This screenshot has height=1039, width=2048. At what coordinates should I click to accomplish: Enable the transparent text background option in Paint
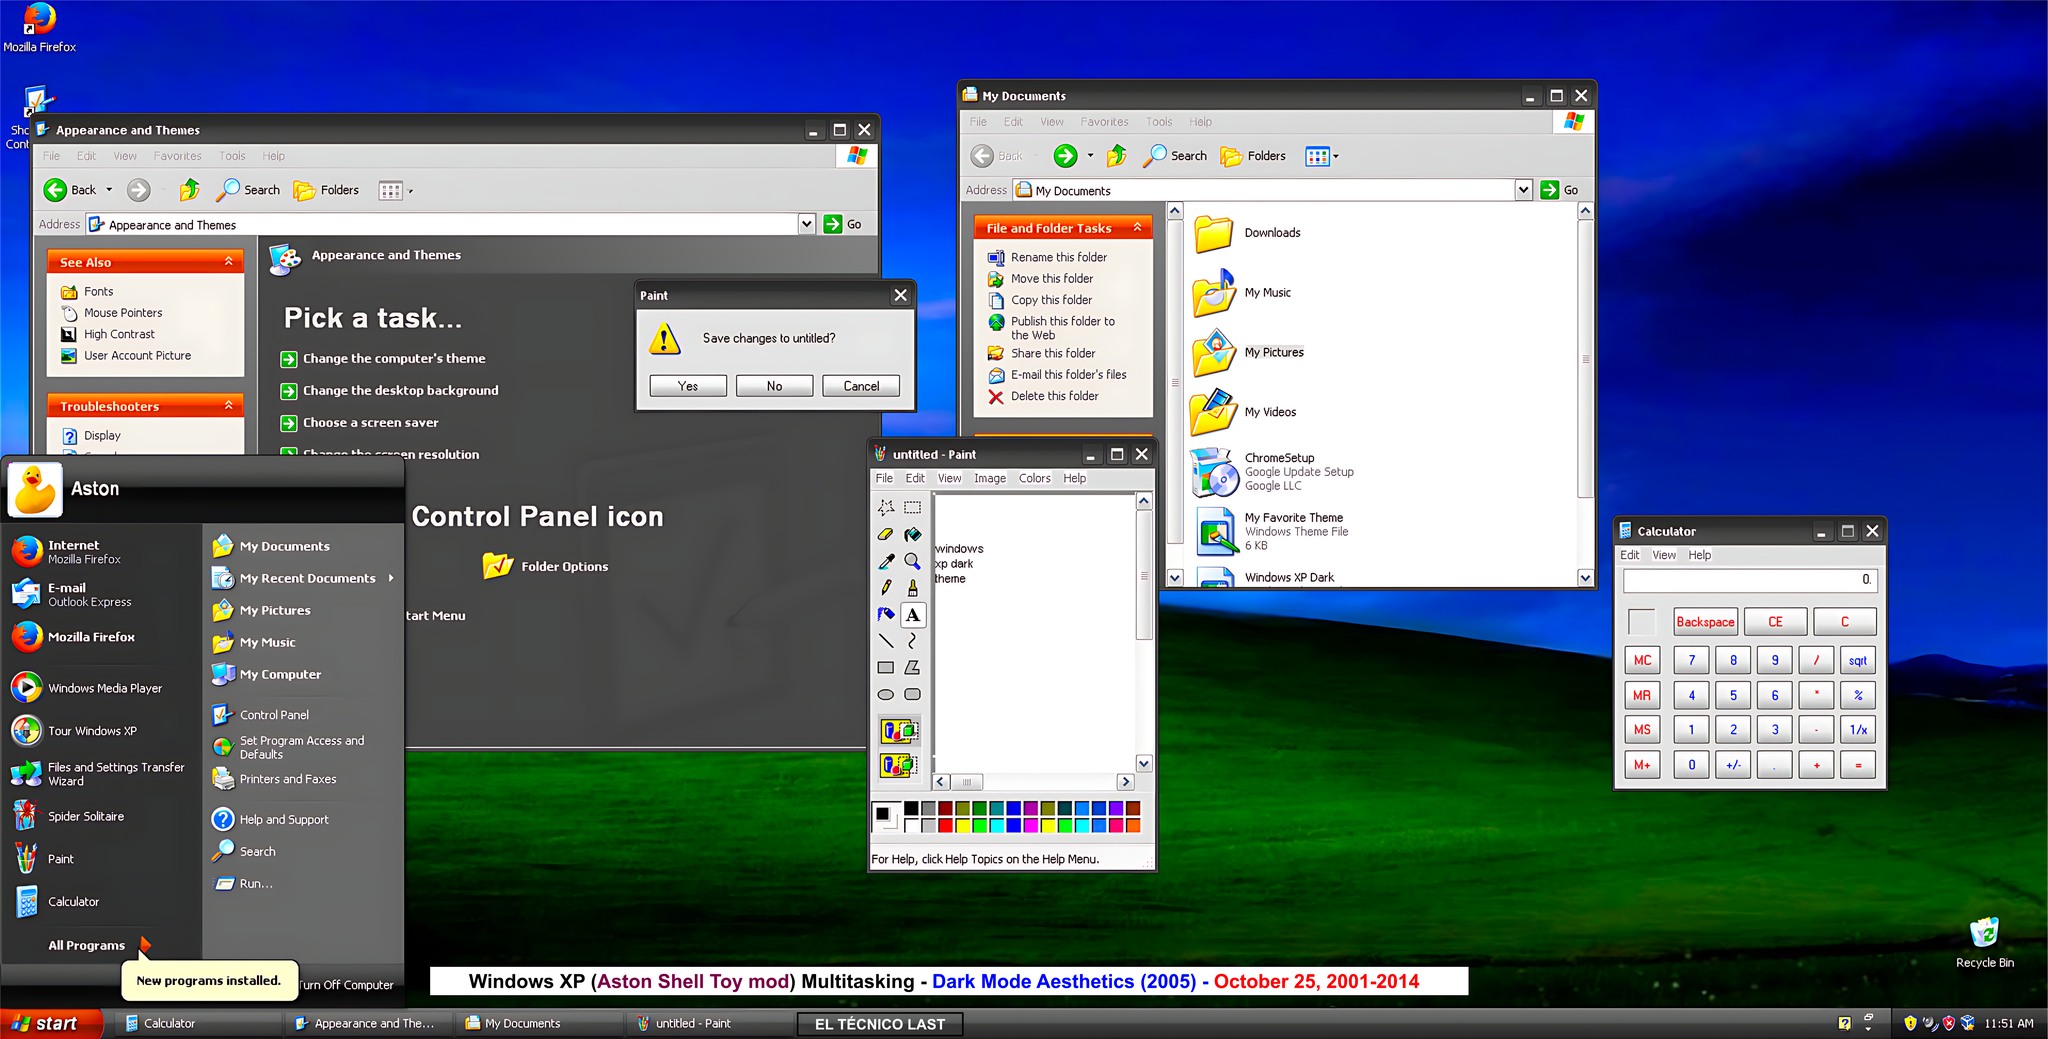click(899, 765)
